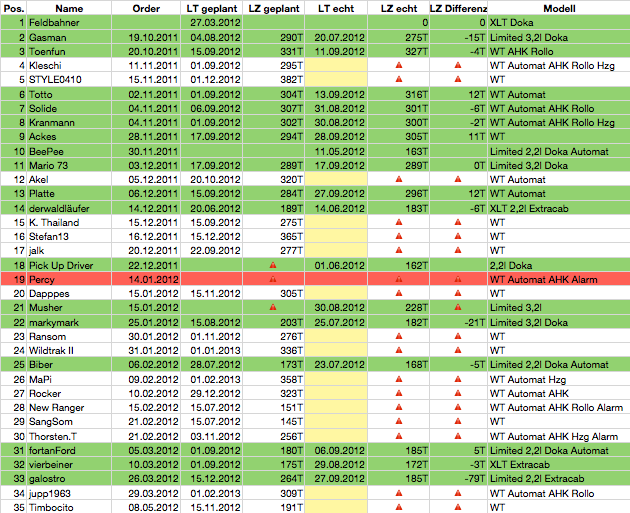This screenshot has width=630, height=513.
Task: Click the warning icon in Ransom's LZ echt cell
Action: point(399,336)
